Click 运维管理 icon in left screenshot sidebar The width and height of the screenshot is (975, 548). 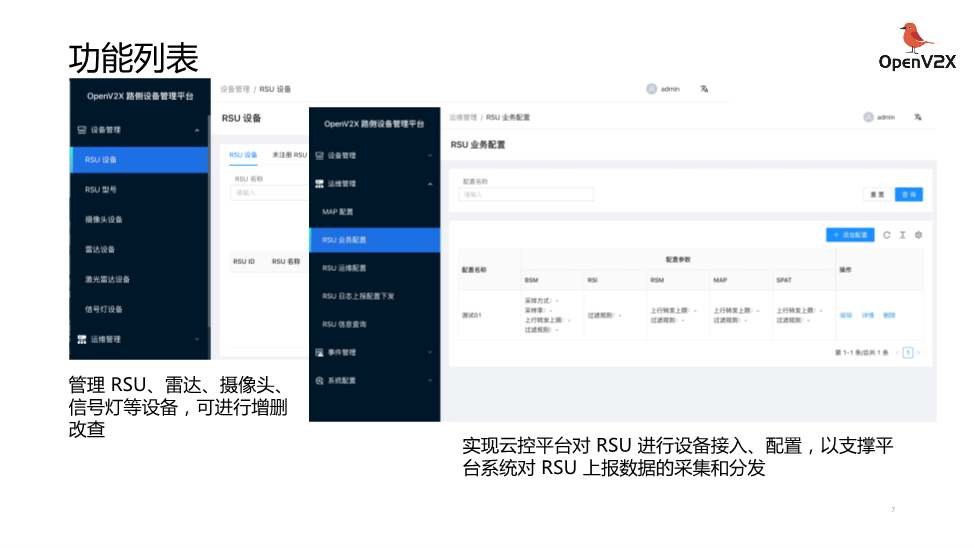81,339
